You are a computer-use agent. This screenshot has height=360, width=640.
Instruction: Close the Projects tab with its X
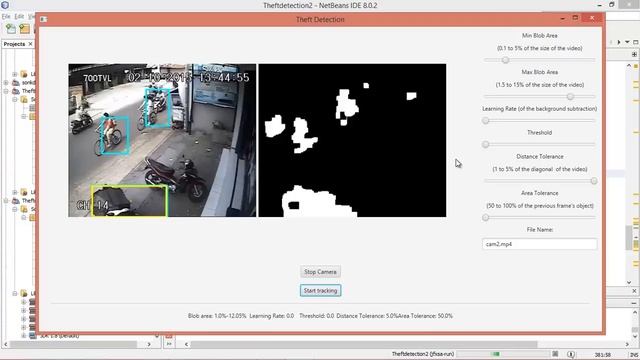[30, 44]
